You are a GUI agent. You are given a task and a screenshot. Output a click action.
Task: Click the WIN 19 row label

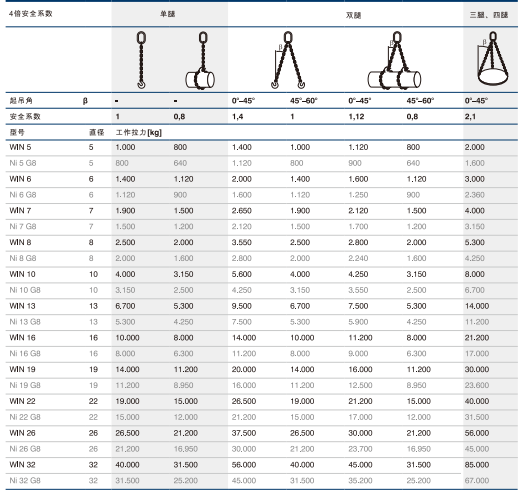point(22,369)
